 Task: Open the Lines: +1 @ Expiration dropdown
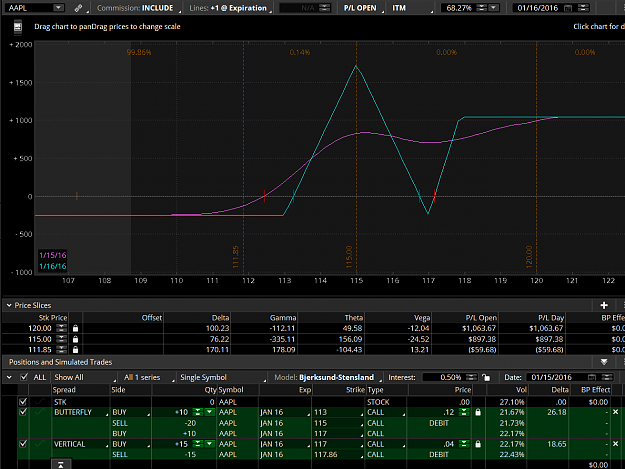point(230,8)
